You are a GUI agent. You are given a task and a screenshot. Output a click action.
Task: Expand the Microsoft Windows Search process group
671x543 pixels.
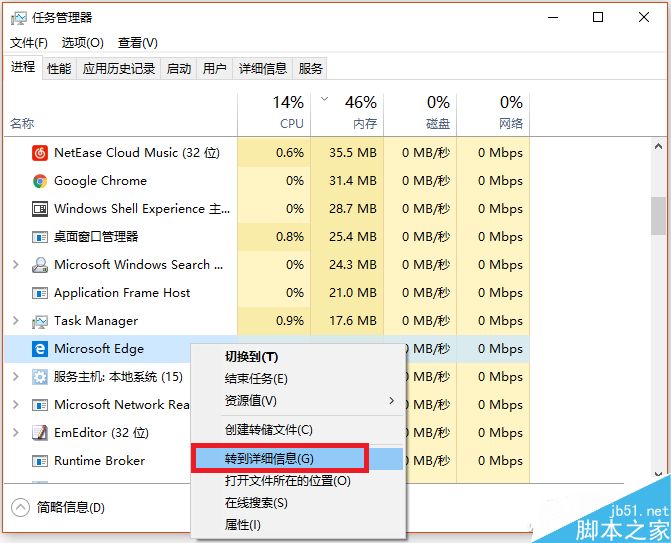(15, 265)
